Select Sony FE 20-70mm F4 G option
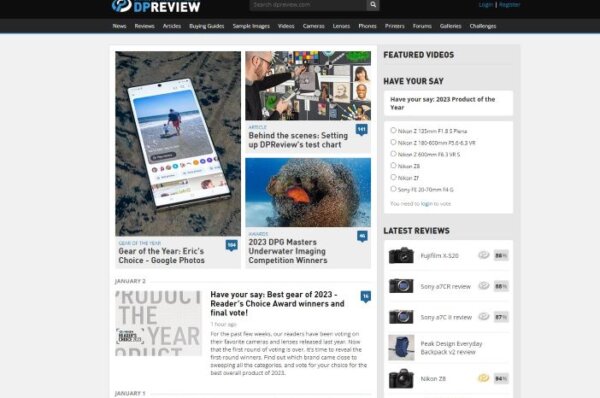This screenshot has height=398, width=600. [x=393, y=189]
